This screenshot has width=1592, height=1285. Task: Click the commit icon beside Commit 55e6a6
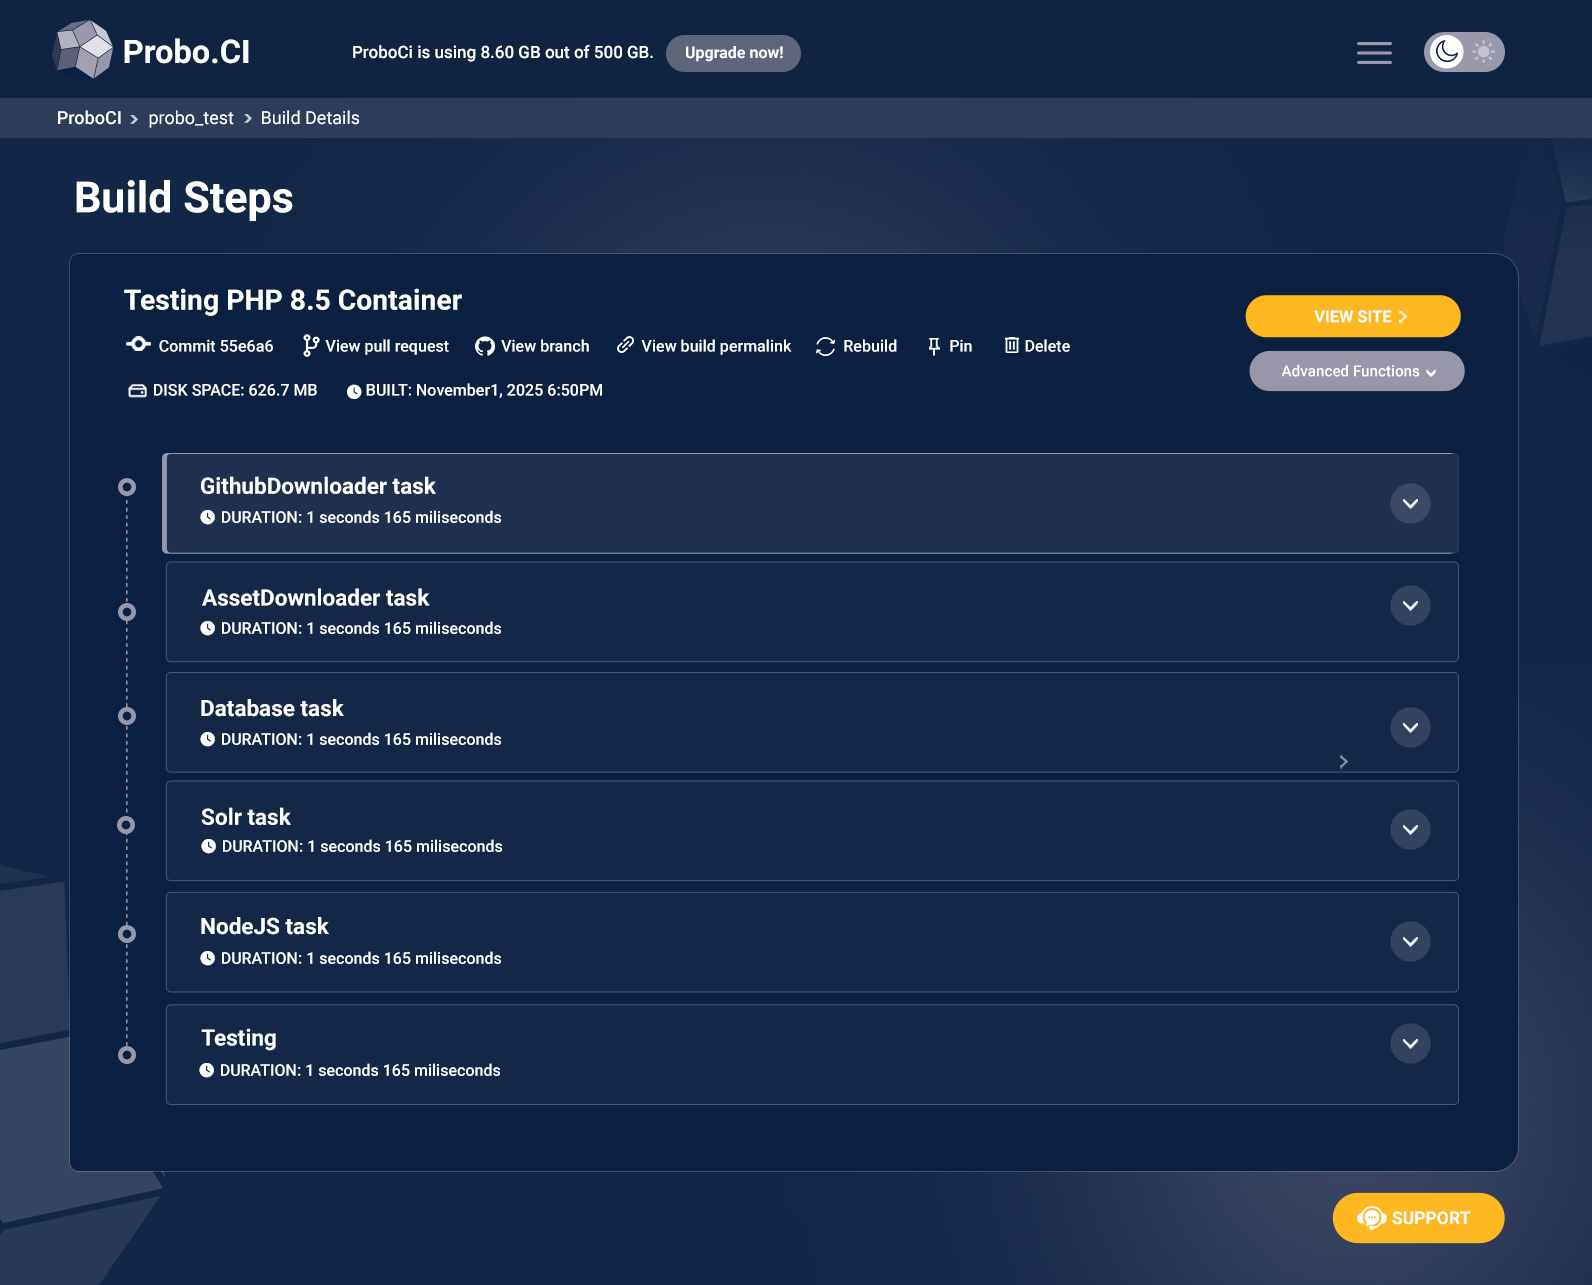click(x=139, y=345)
